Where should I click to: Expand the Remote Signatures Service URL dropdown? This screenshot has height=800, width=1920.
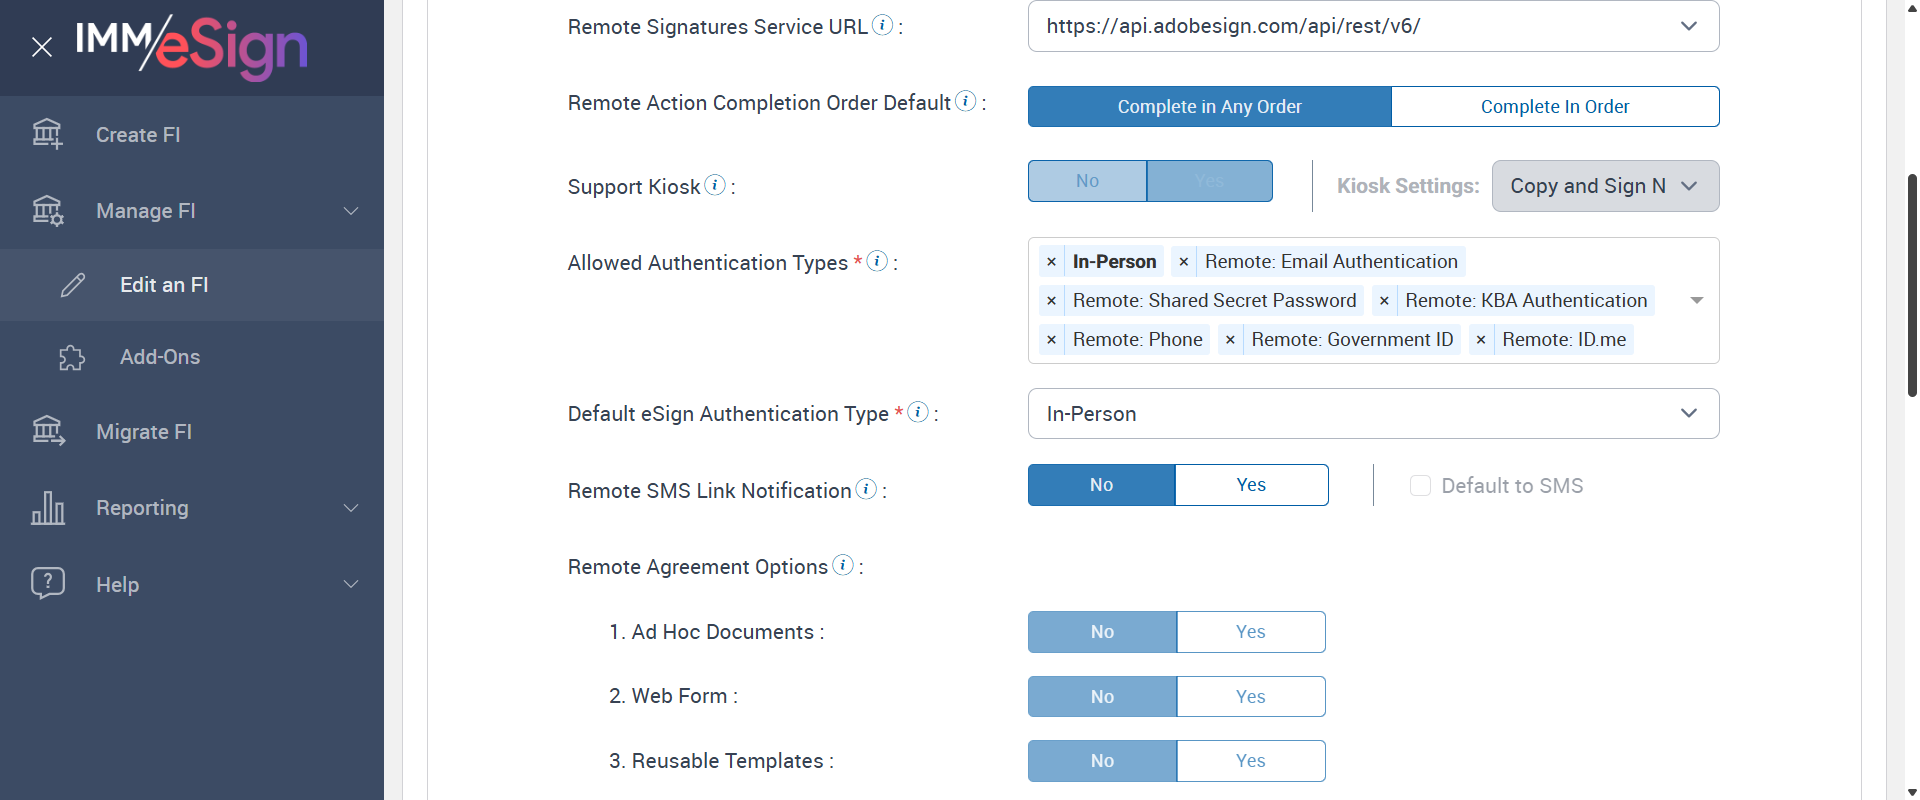(1688, 26)
